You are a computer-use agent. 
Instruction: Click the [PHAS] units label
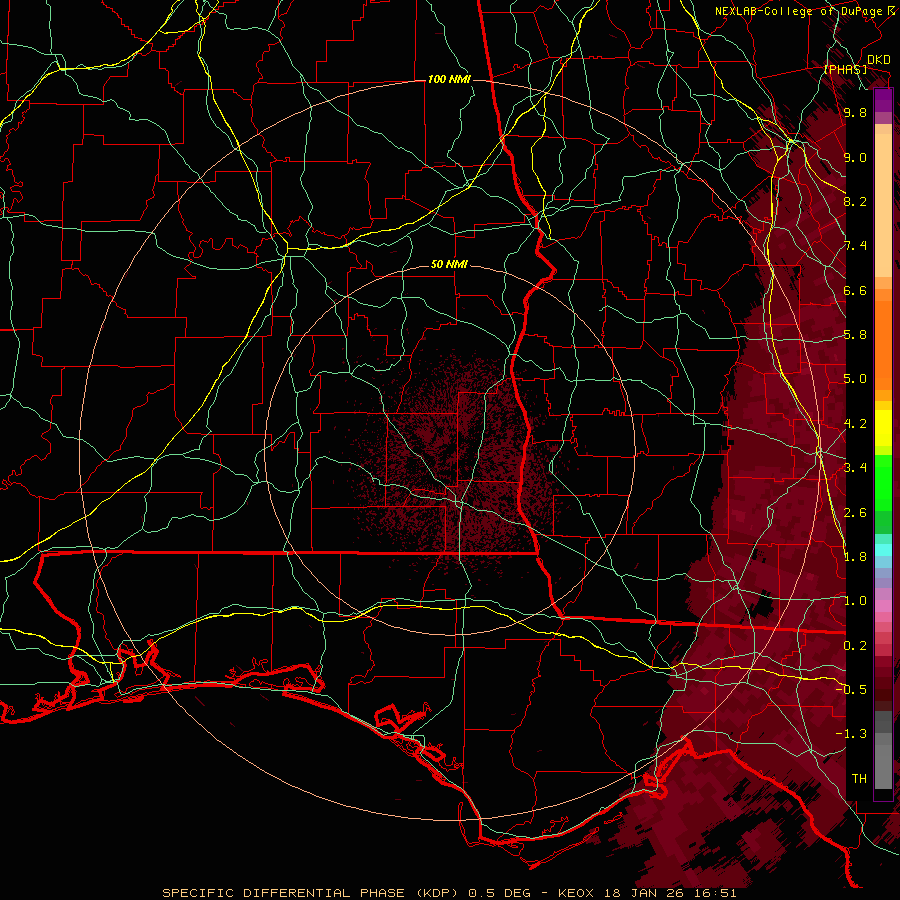[845, 69]
